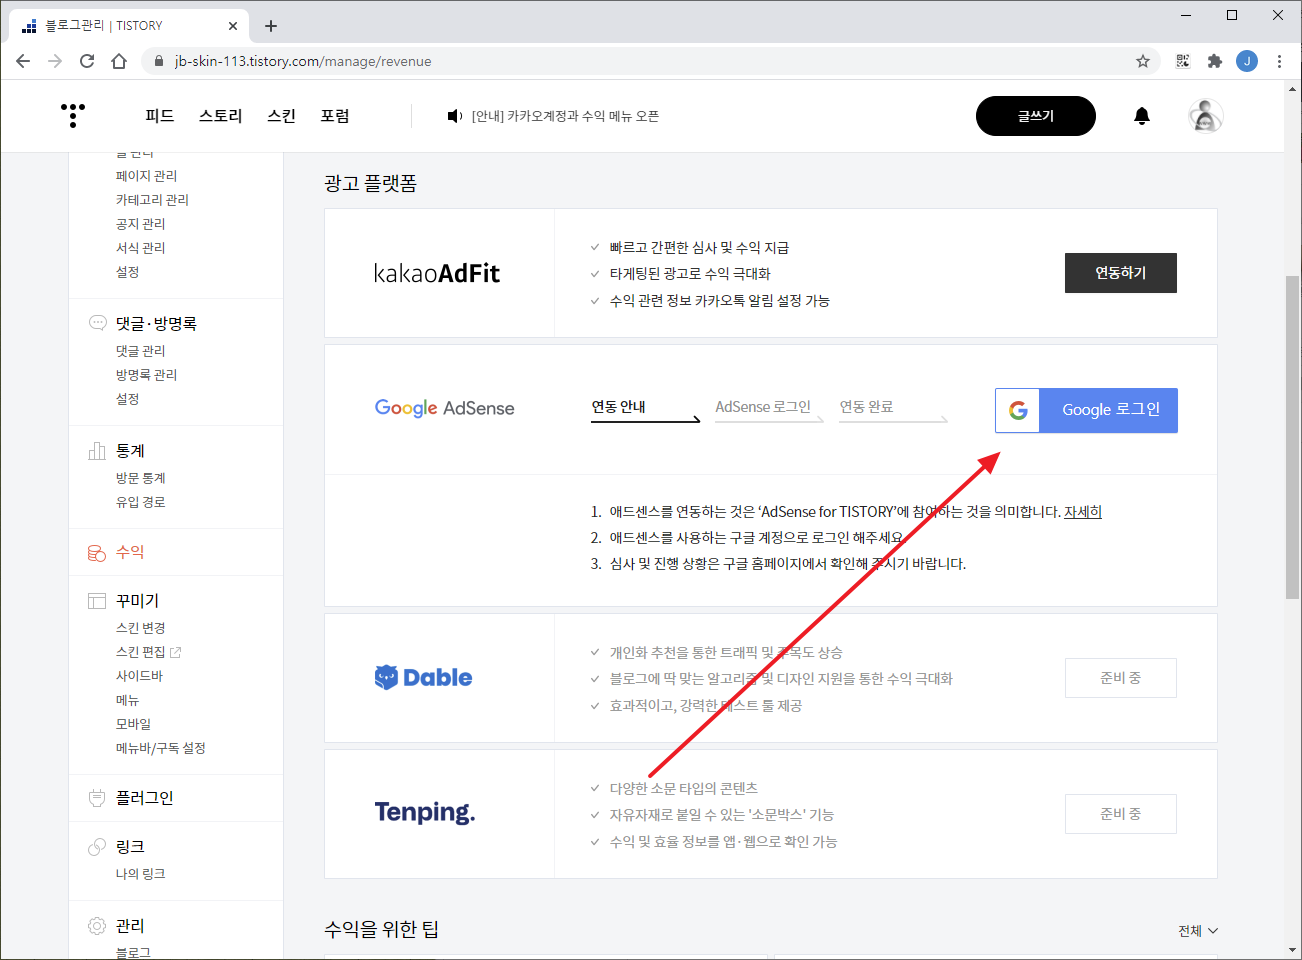Open the 자세히 link
The image size is (1302, 960).
(1083, 512)
